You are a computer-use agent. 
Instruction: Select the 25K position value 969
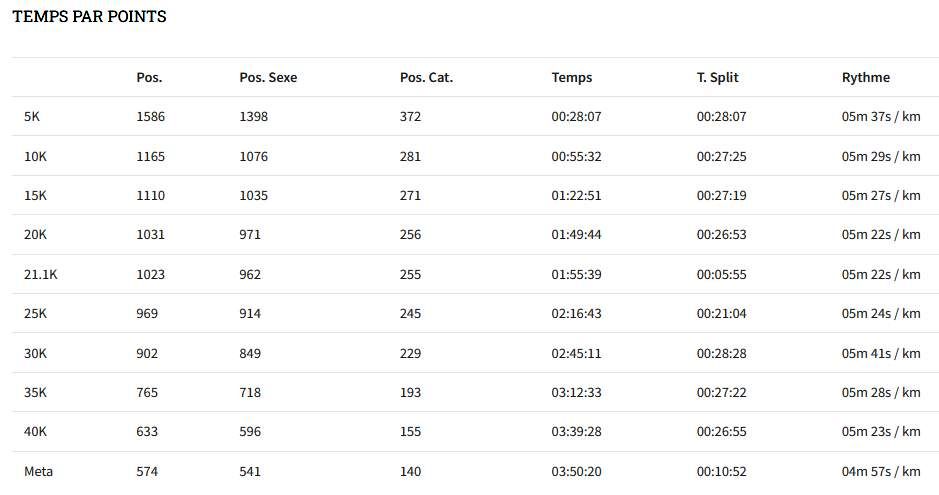pos(147,314)
